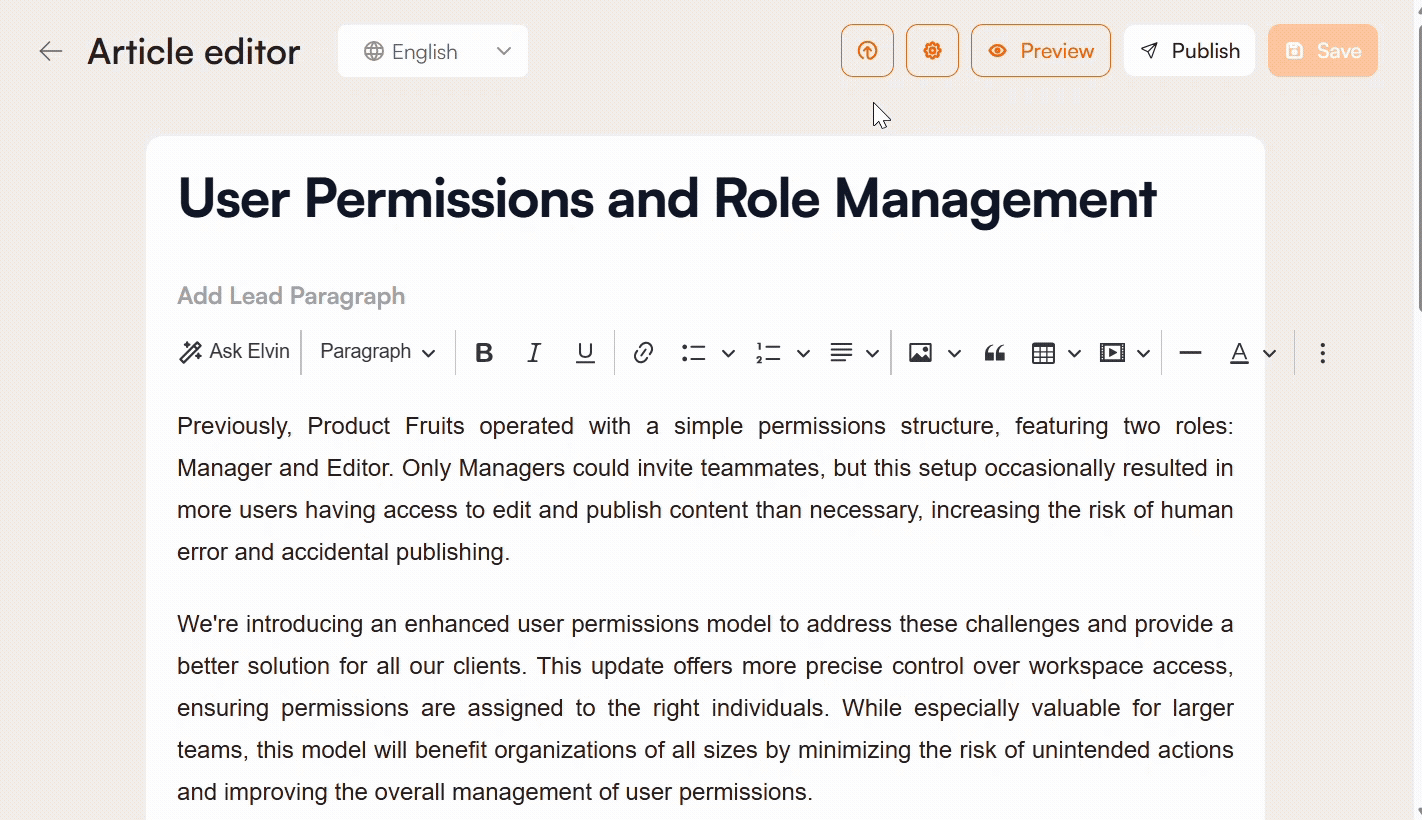
Task: Insert a horizontal line
Action: point(1190,353)
